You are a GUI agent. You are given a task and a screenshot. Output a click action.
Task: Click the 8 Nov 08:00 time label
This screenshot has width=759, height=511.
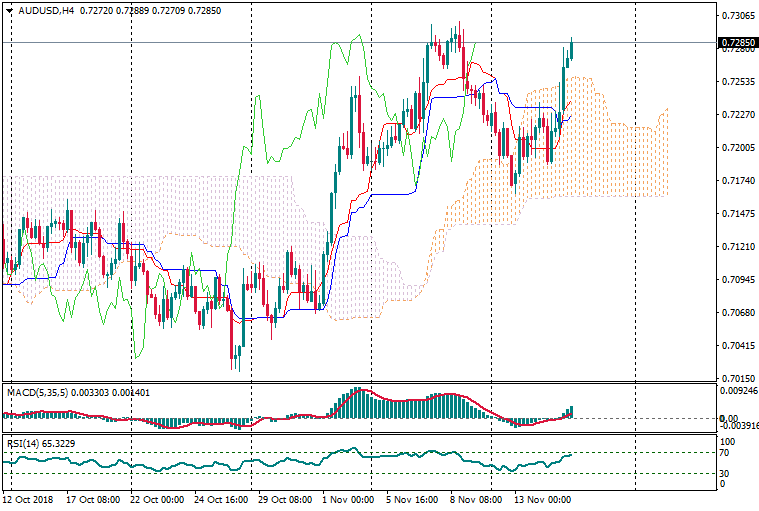point(476,498)
